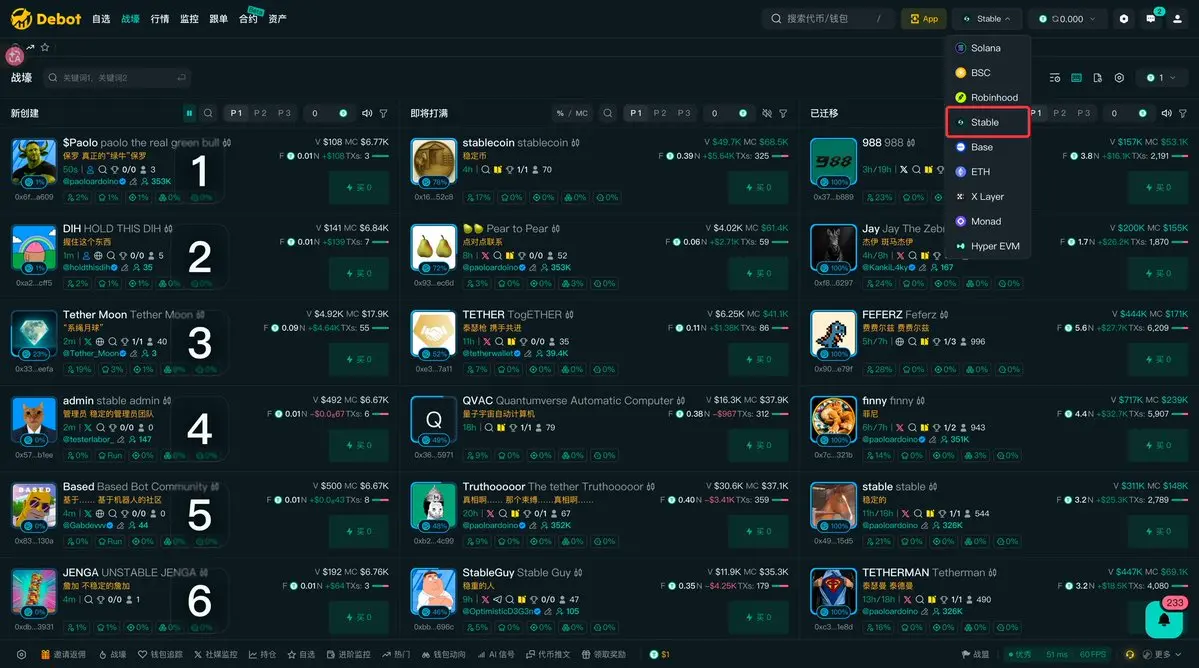Click buy button on $Paolo row
Viewport: 1199px width, 668px height.
click(x=359, y=187)
